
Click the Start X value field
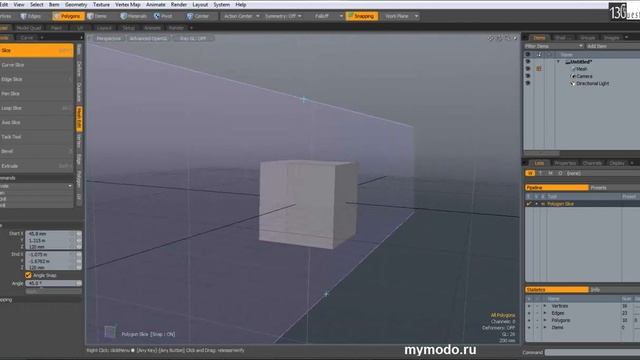click(53, 234)
